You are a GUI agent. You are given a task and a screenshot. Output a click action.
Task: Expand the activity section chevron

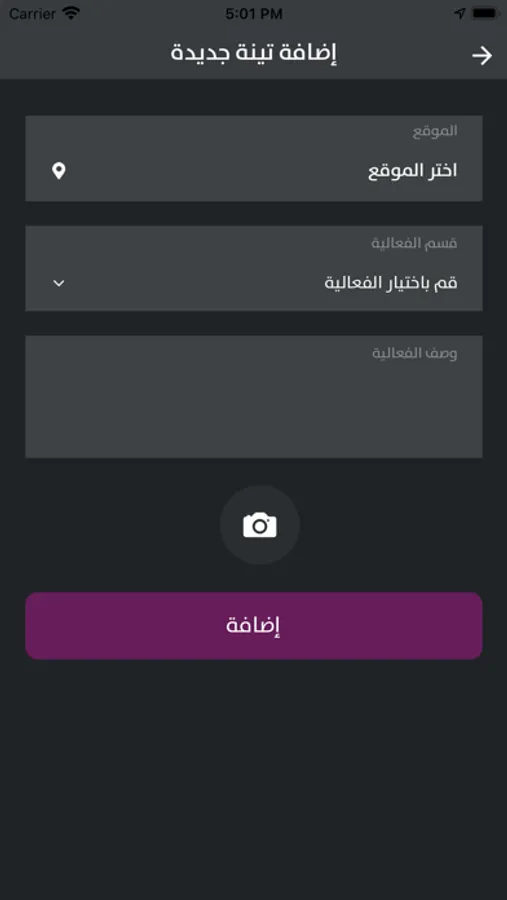click(59, 283)
